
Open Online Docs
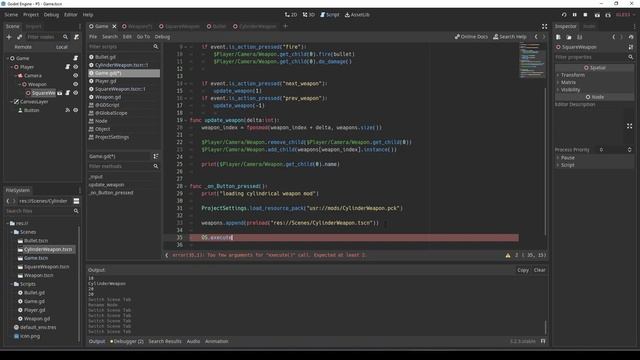point(471,37)
